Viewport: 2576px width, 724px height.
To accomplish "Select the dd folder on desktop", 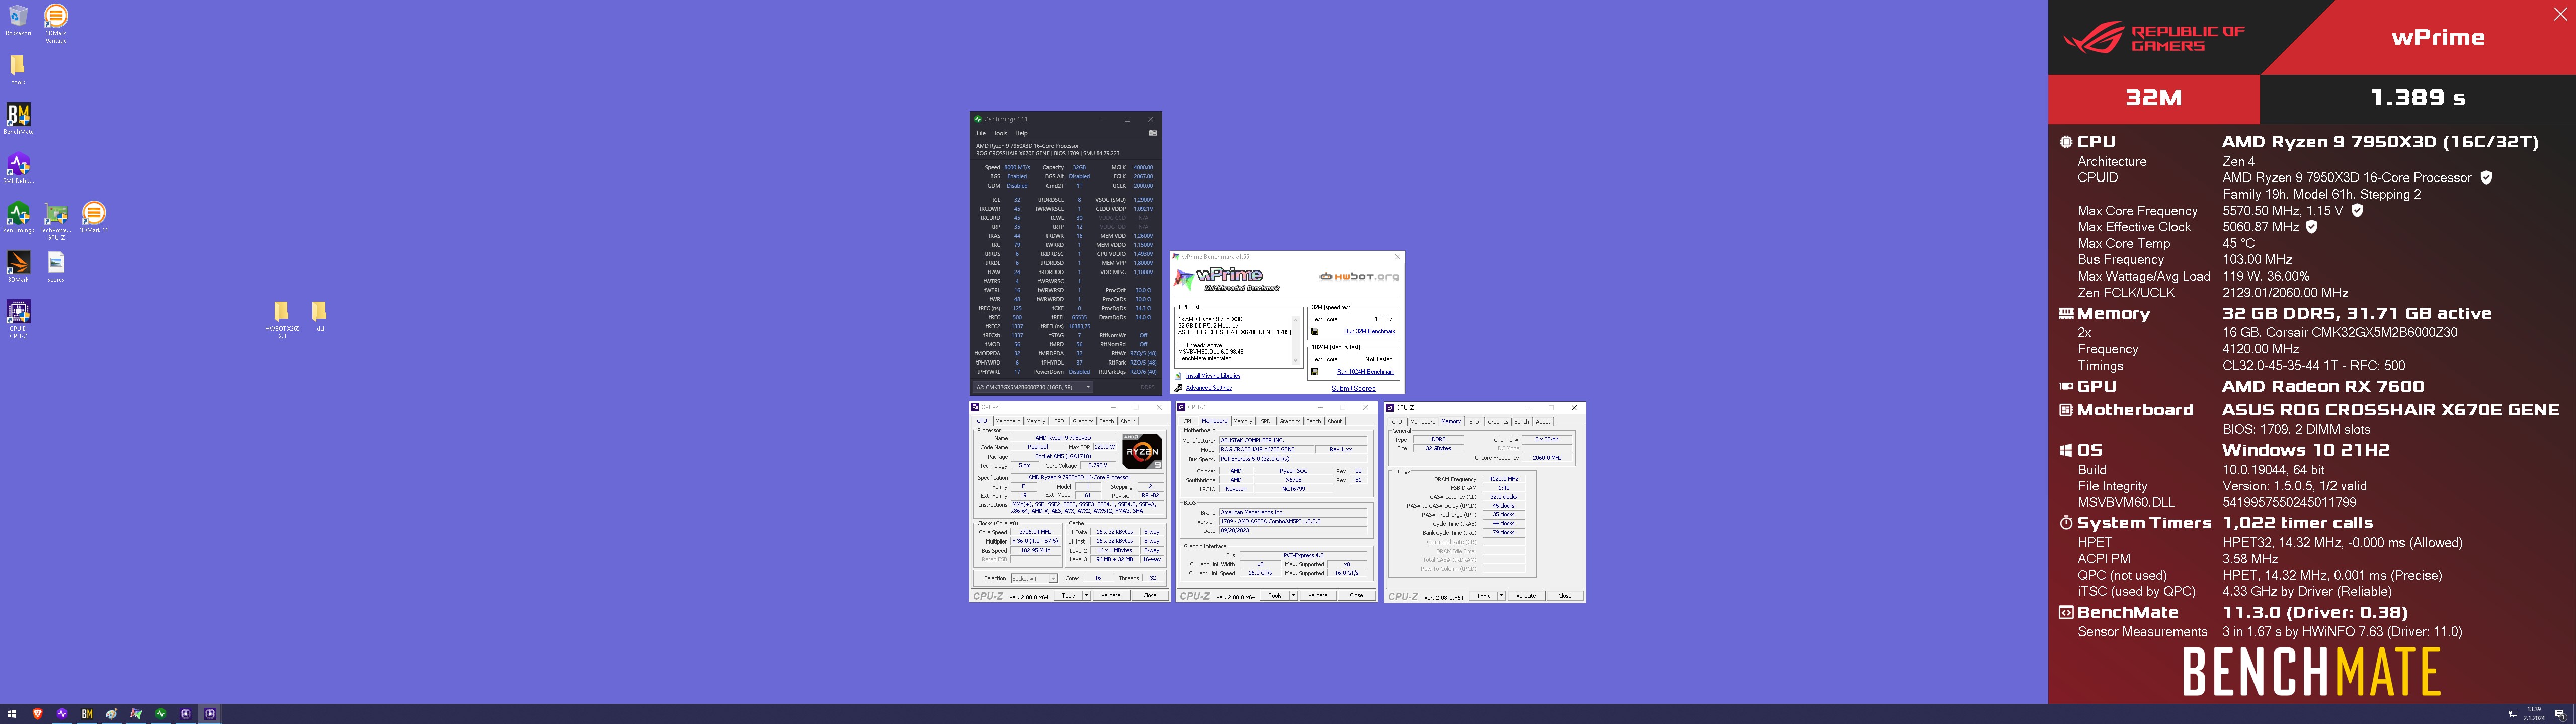I will point(319,316).
